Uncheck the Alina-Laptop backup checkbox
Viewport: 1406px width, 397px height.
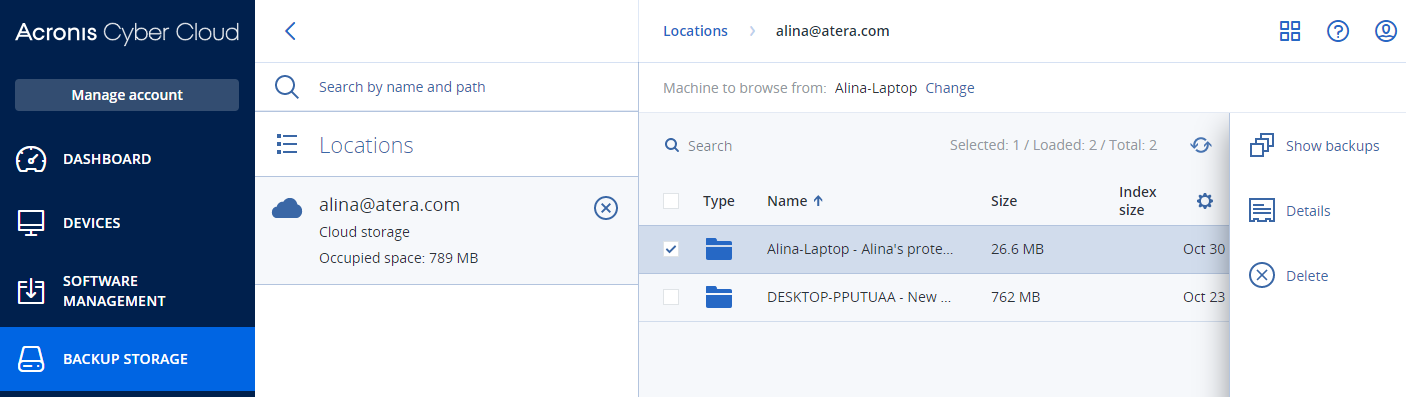click(671, 249)
